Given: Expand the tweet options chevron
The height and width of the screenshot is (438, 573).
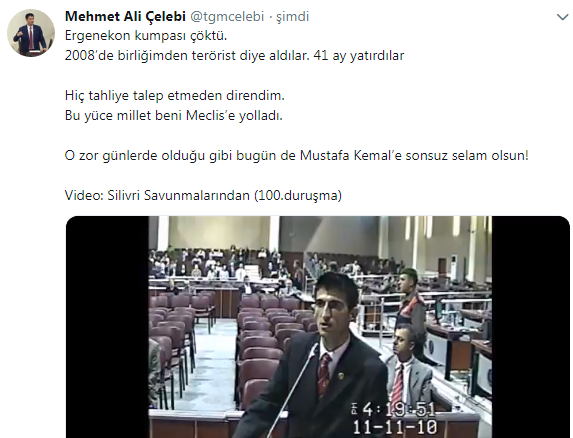Looking at the screenshot, I should click(x=562, y=17).
